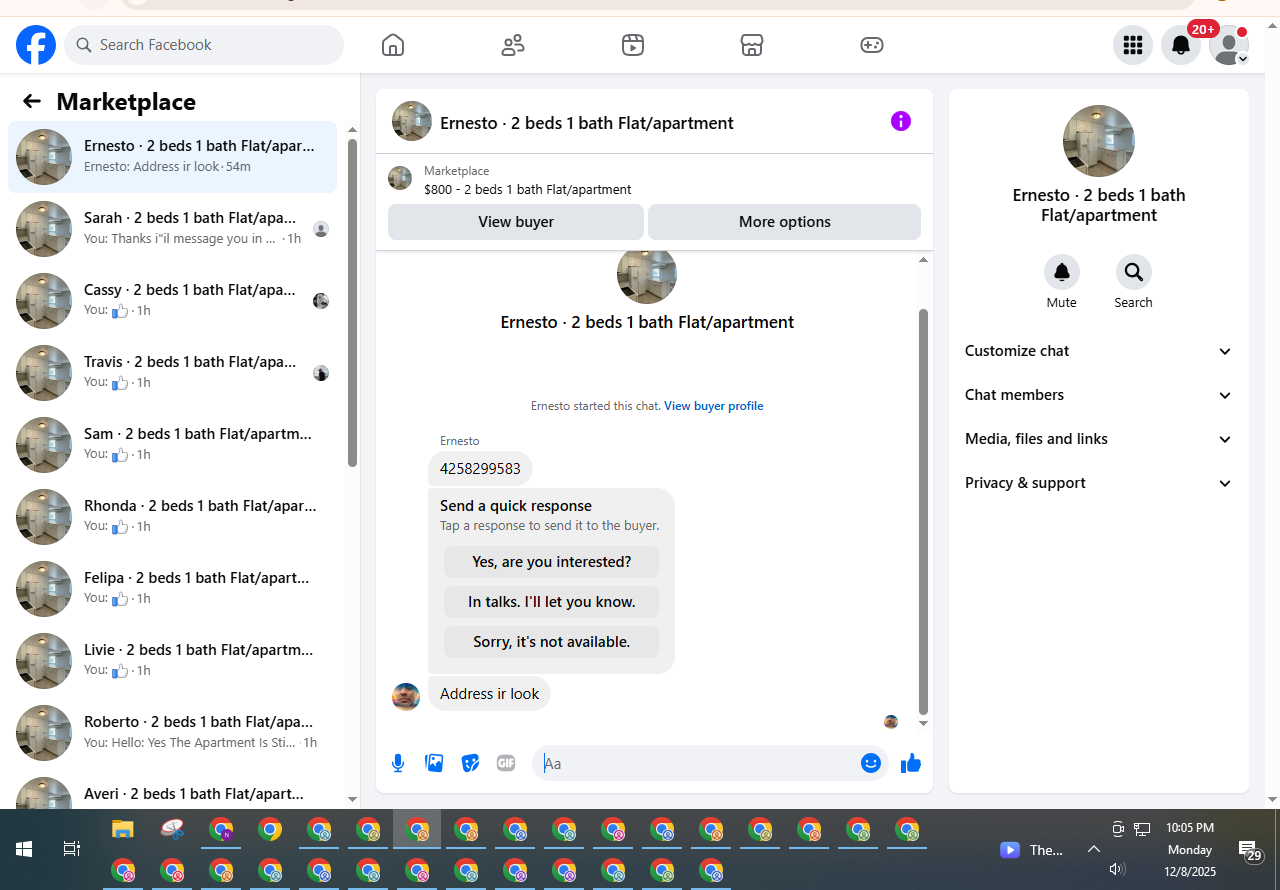Open the Facebook logo home link

[x=36, y=45]
